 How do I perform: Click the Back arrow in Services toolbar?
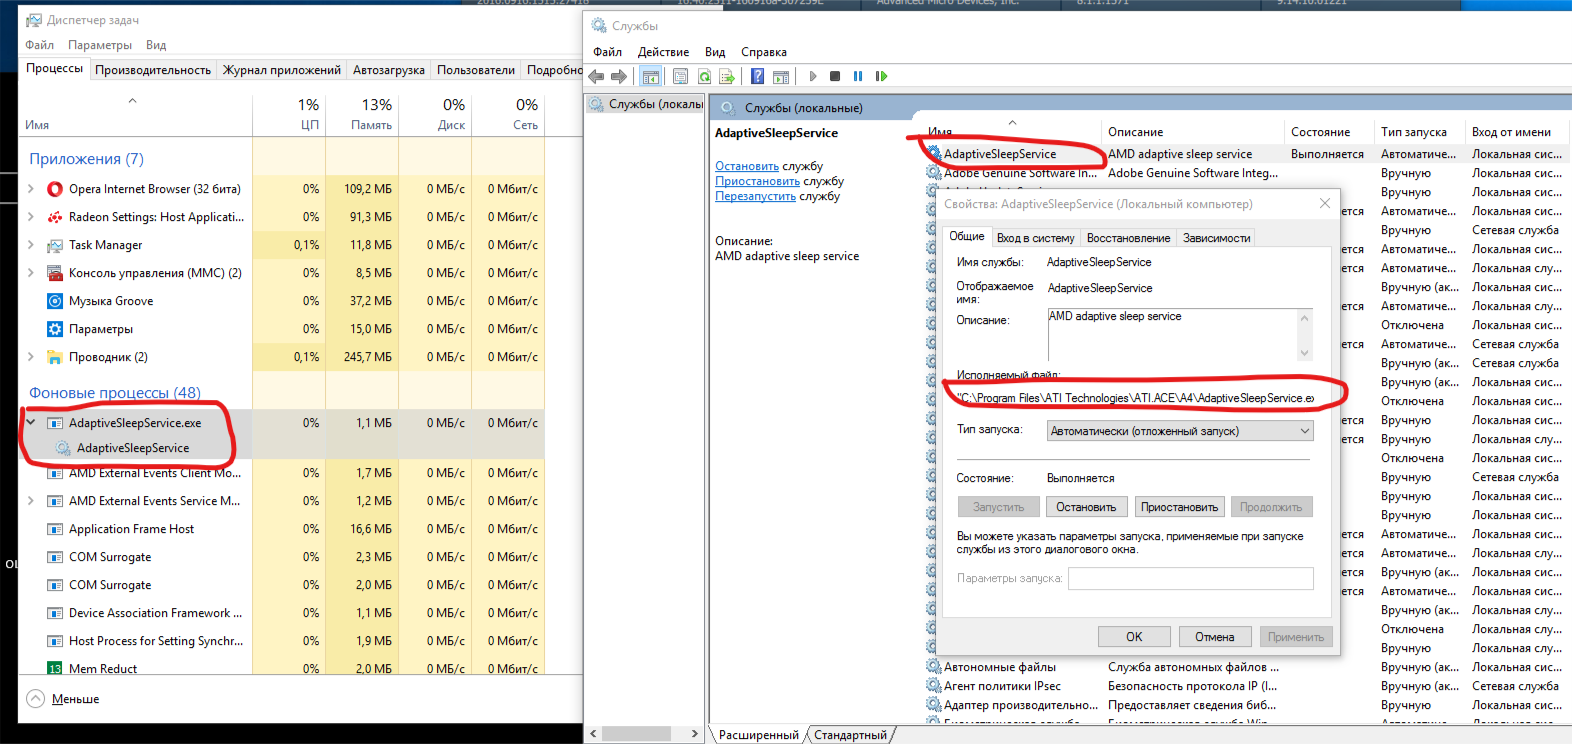[597, 76]
